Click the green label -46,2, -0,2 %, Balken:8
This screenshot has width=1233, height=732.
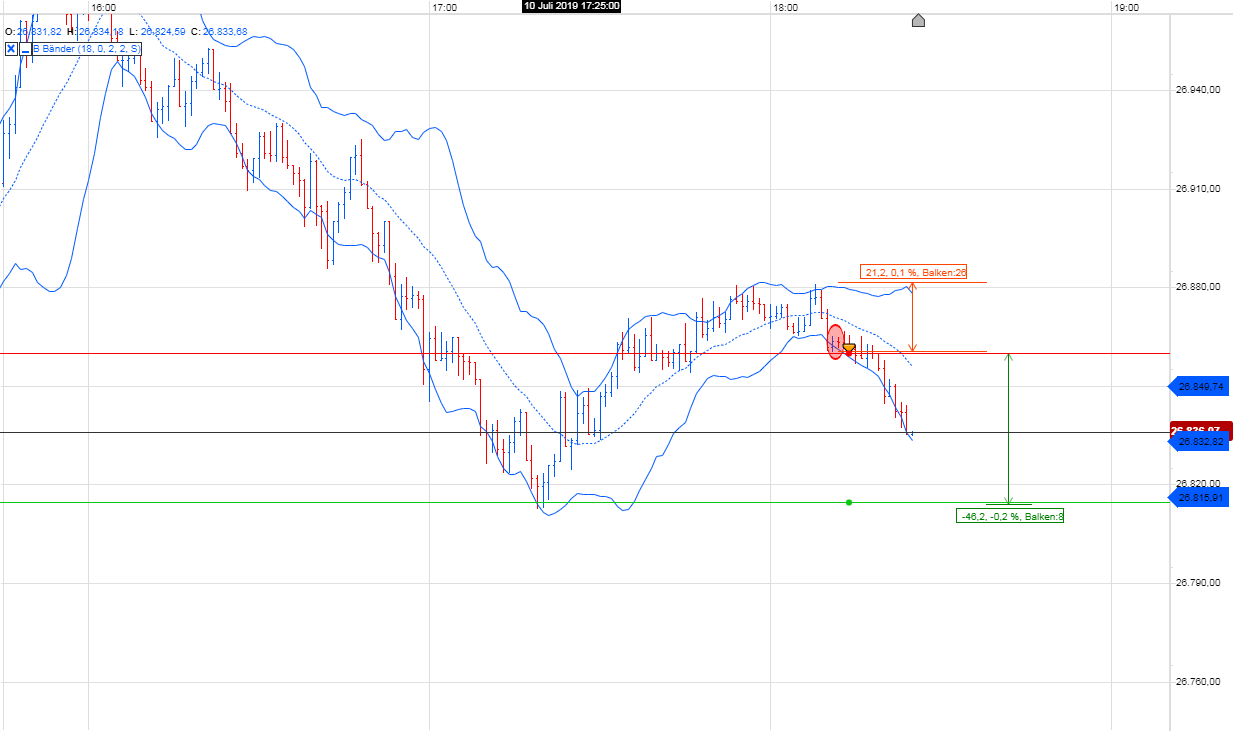tap(1012, 516)
